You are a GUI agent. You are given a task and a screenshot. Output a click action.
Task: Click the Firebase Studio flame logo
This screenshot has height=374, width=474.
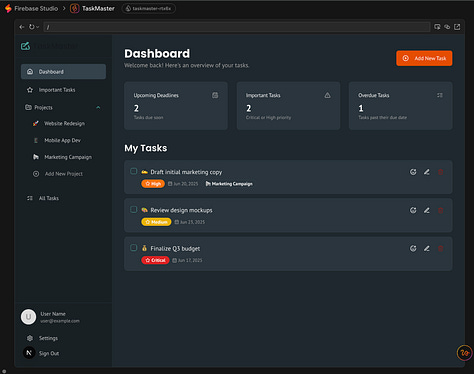click(8, 8)
